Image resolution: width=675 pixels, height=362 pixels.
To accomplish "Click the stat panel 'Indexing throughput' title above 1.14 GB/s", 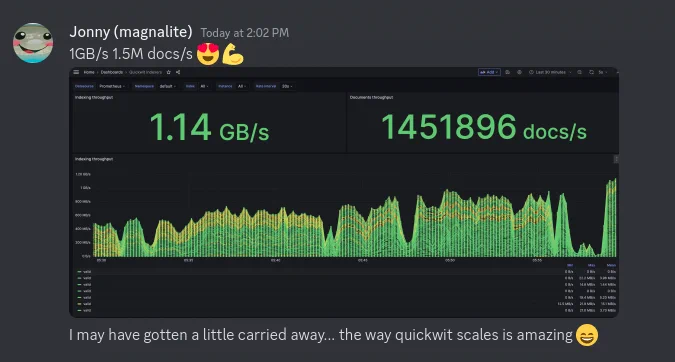I will (x=94, y=97).
